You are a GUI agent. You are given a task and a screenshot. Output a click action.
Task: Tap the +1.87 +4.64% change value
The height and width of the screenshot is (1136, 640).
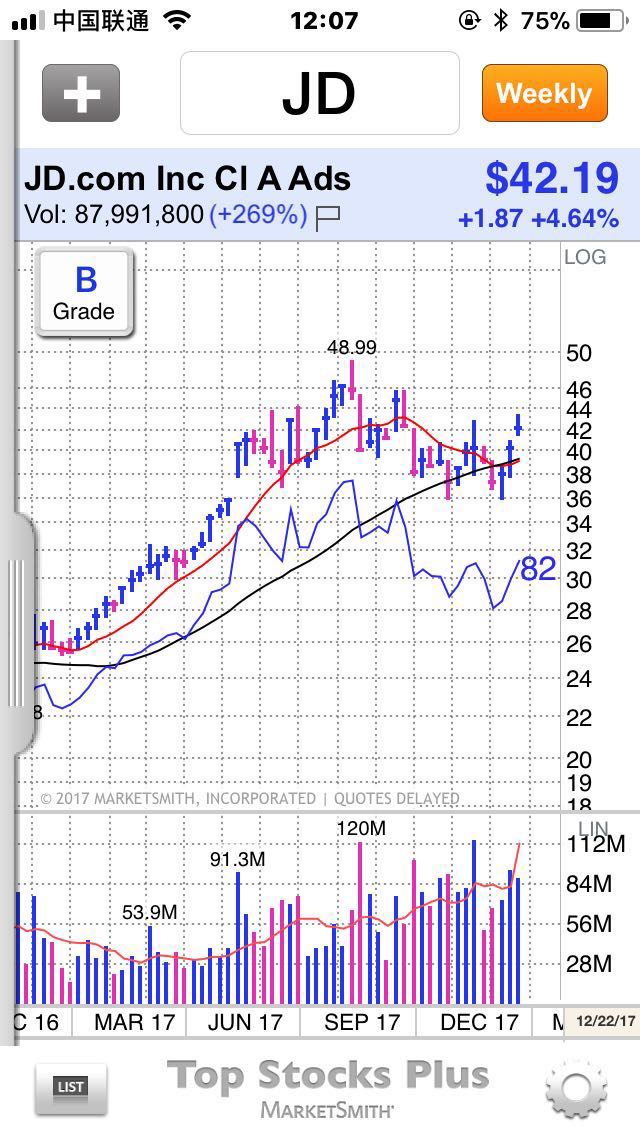point(539,218)
